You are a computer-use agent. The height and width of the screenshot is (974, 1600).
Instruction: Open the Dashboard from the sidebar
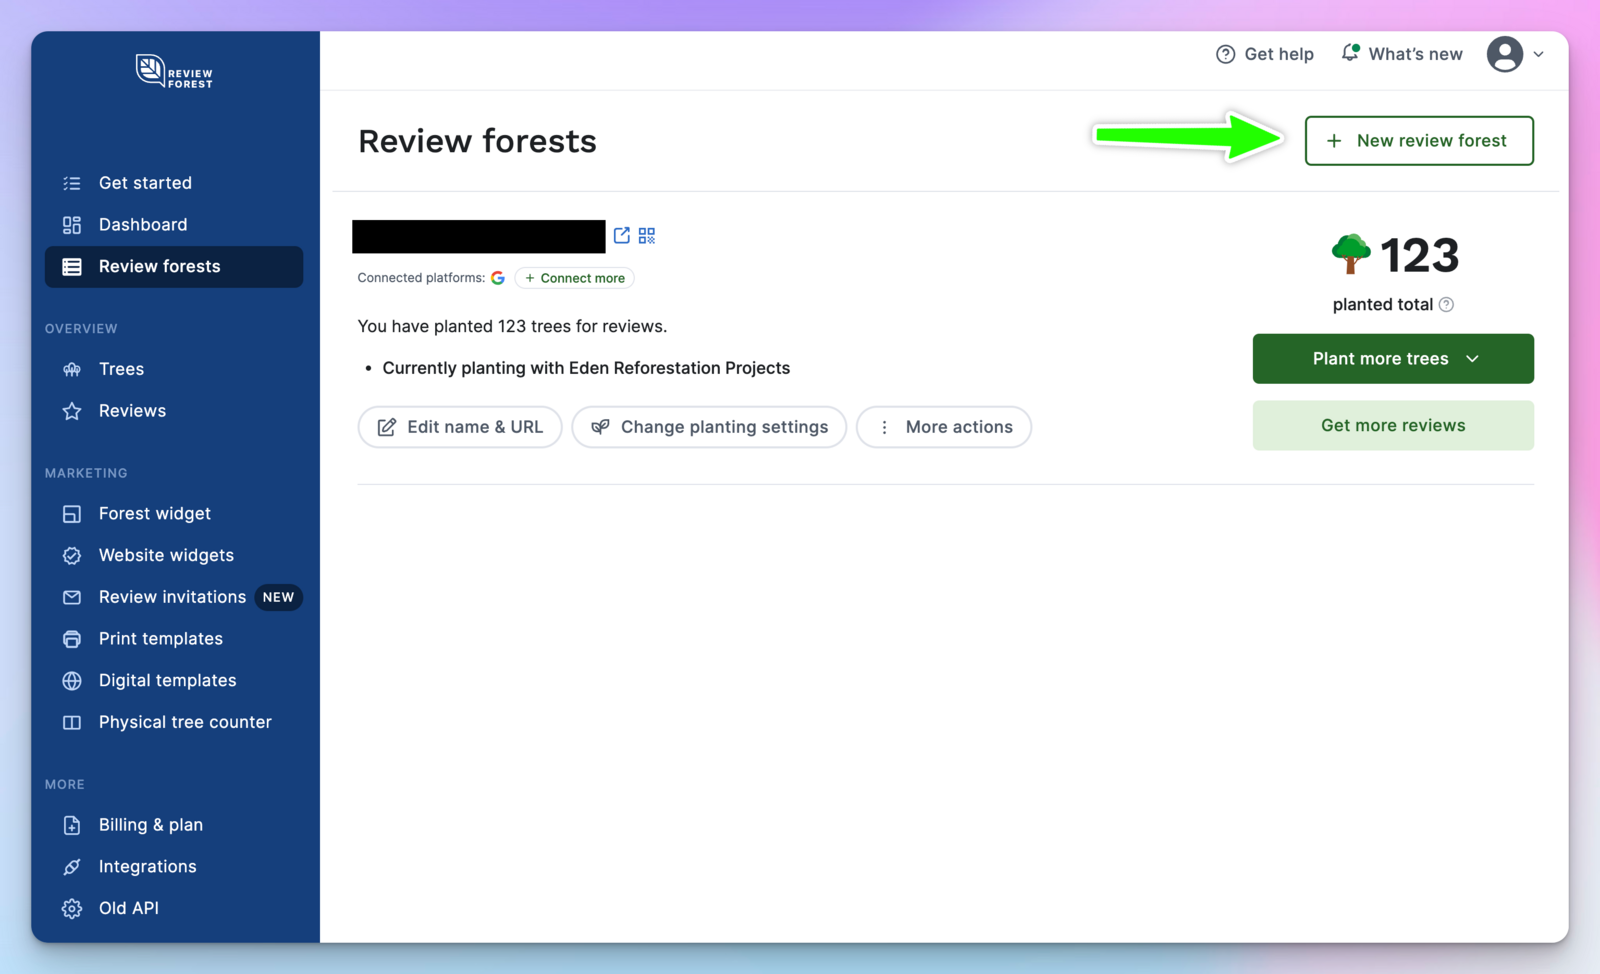[143, 224]
